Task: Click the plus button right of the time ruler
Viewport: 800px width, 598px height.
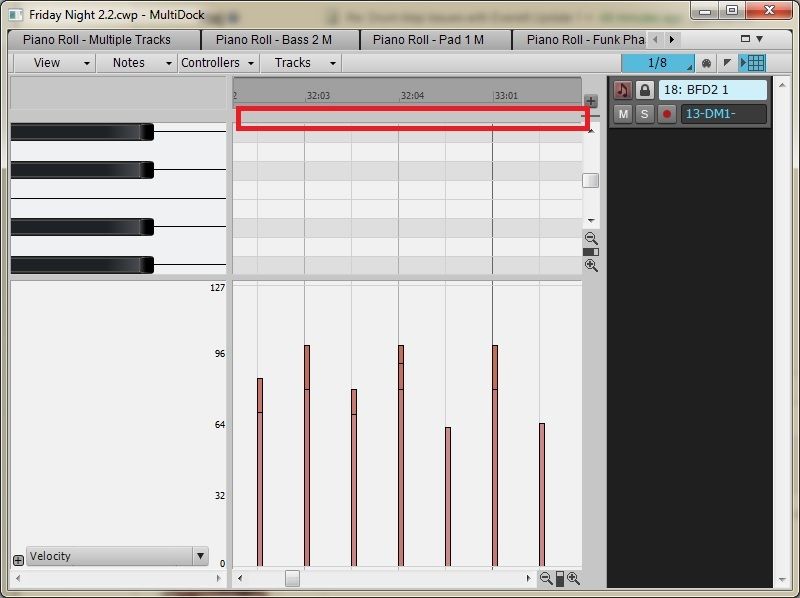Action: (591, 102)
